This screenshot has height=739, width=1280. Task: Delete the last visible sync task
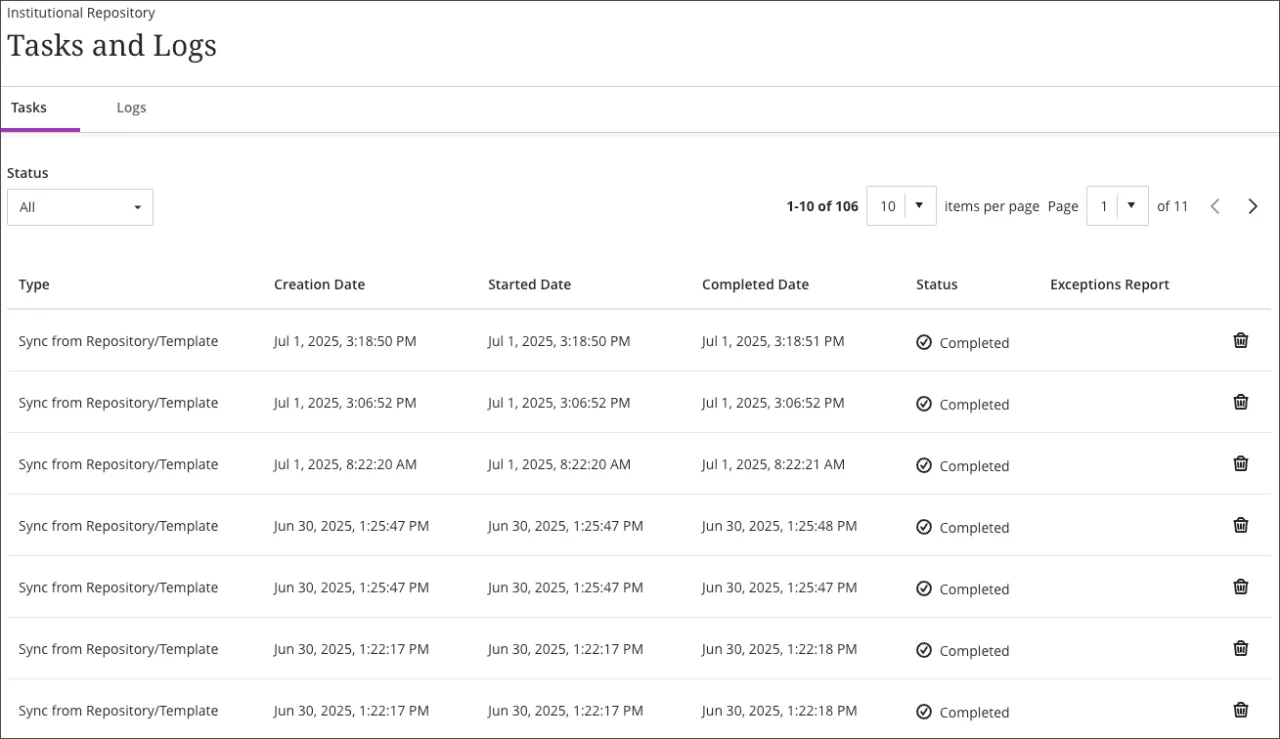pos(1240,710)
